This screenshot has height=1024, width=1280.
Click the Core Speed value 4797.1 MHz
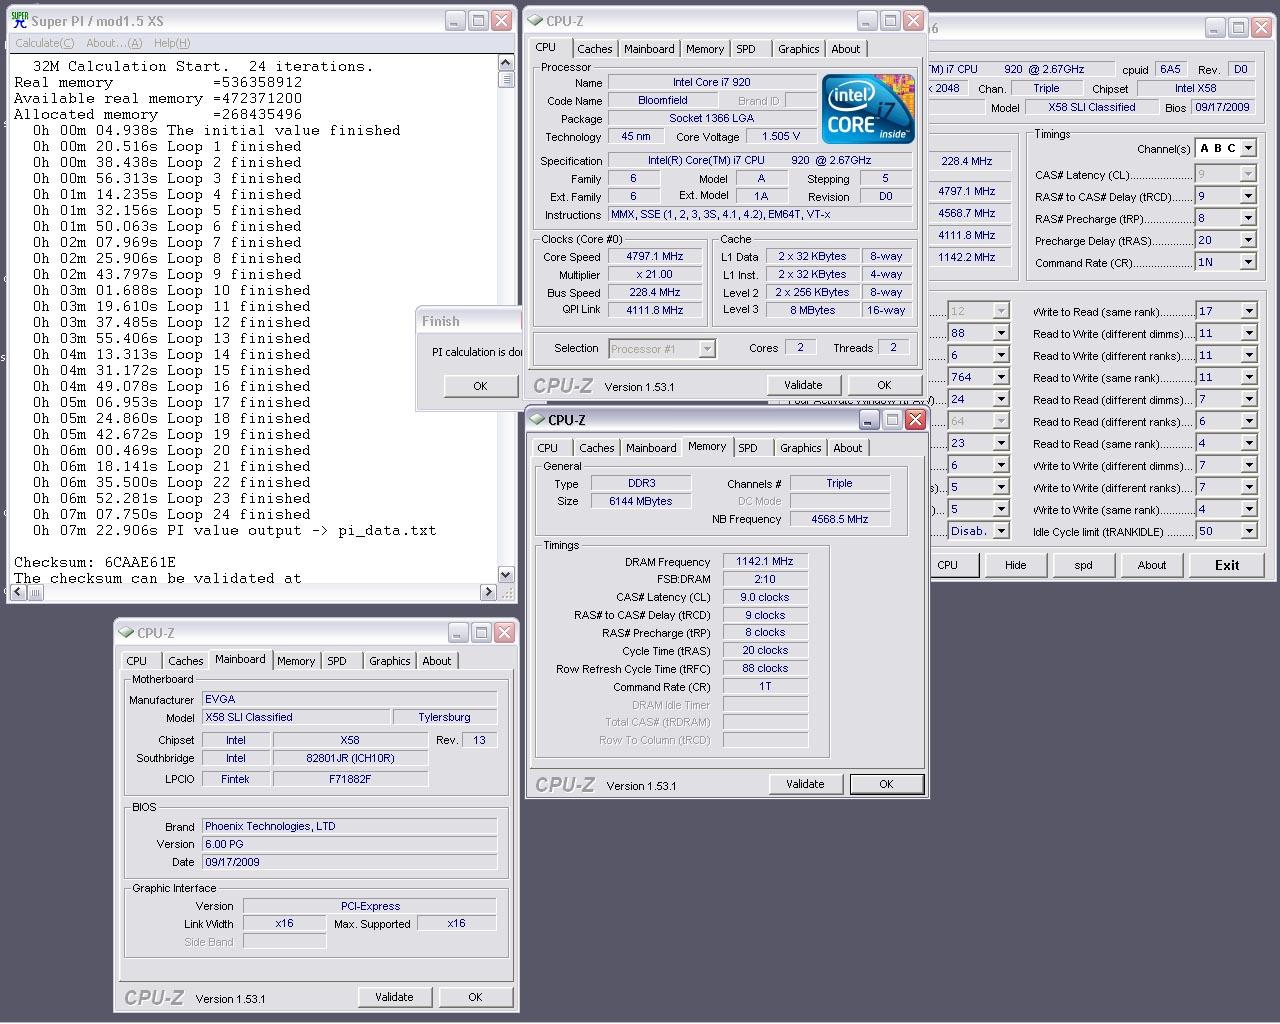click(x=655, y=256)
